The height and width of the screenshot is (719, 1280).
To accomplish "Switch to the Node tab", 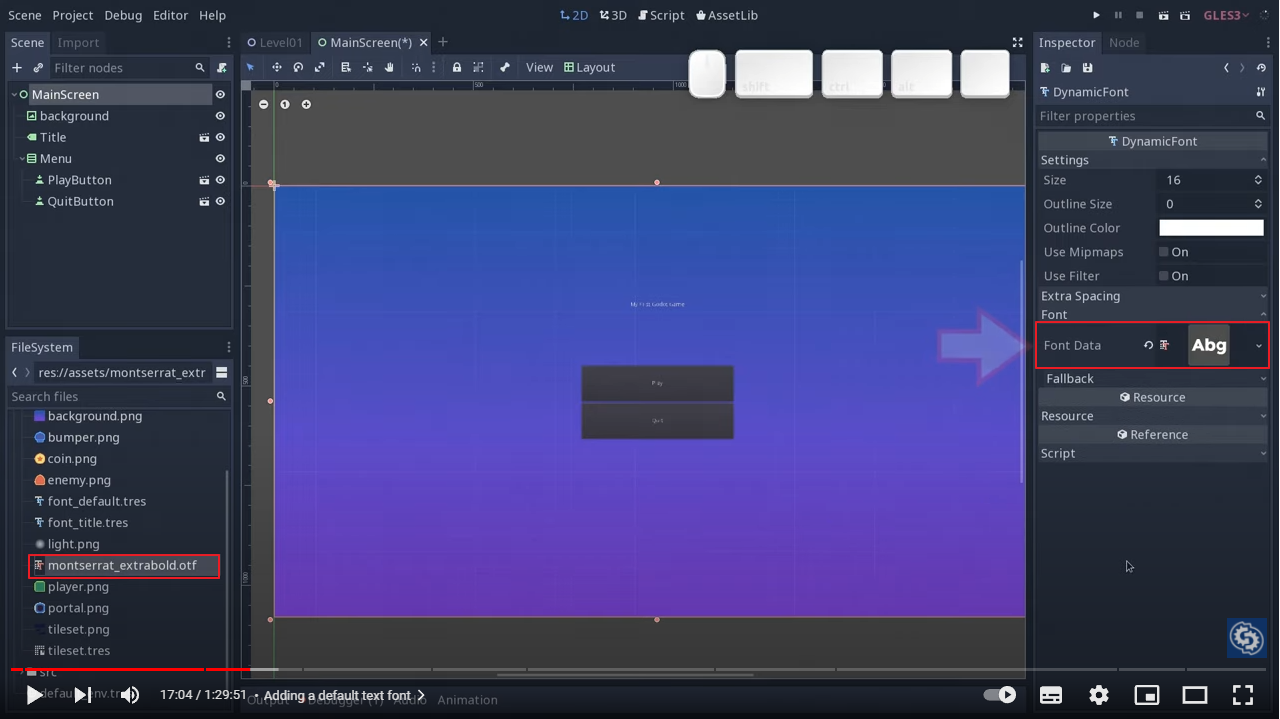I will click(1124, 43).
